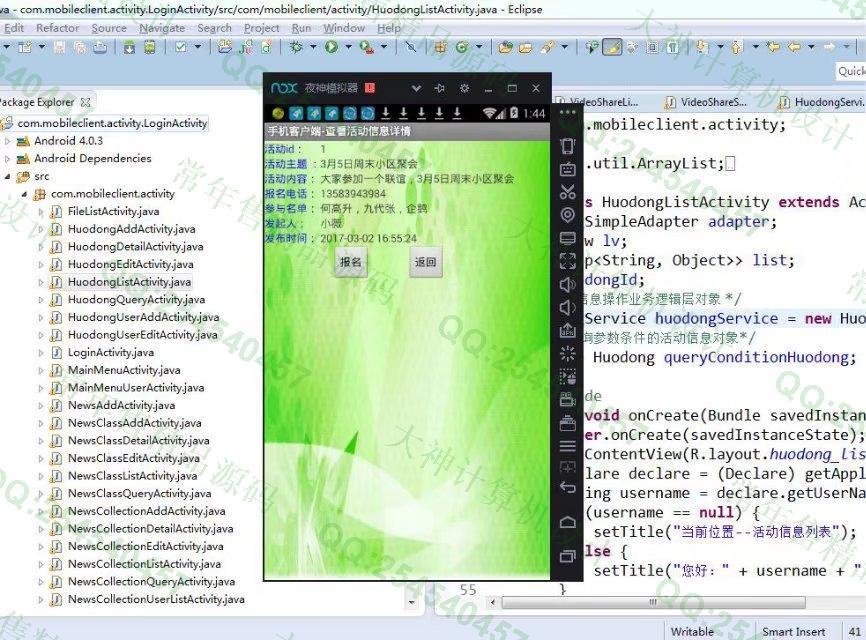Open the Nox title bar dropdown chevron
The width and height of the screenshot is (866, 640).
point(416,88)
